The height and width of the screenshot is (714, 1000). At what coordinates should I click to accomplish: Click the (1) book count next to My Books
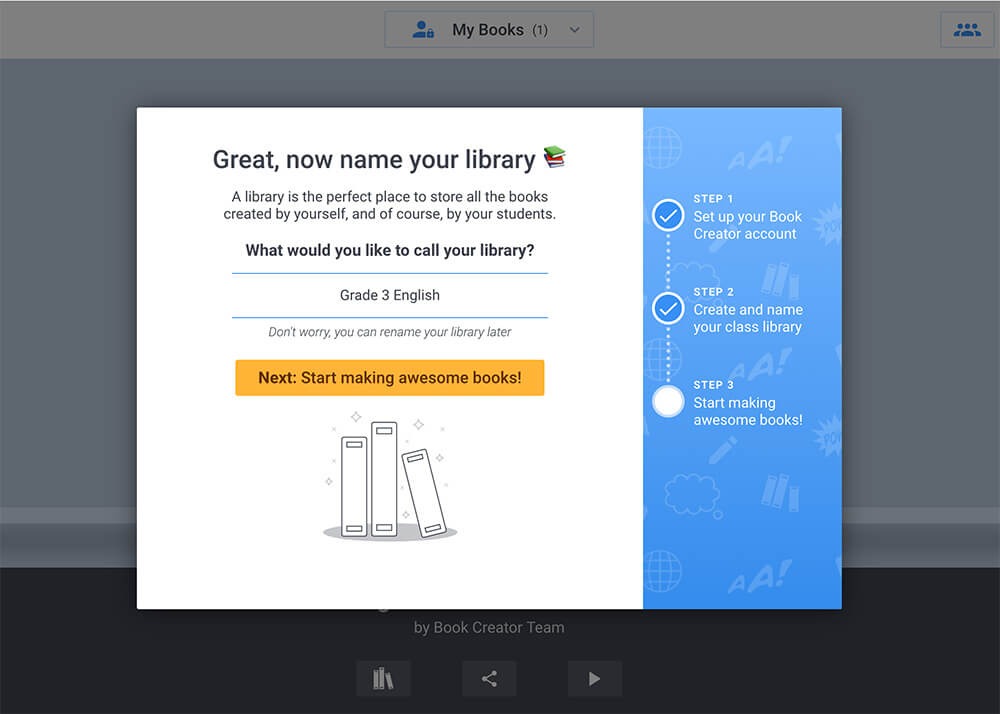pyautogui.click(x=540, y=30)
